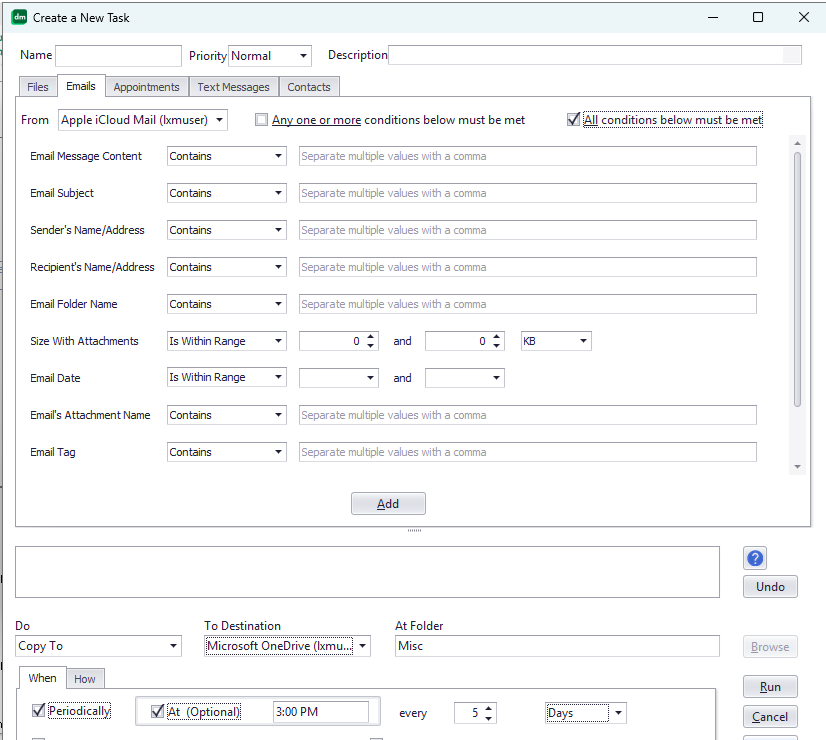Disable the Periodically checkbox

pos(38,711)
